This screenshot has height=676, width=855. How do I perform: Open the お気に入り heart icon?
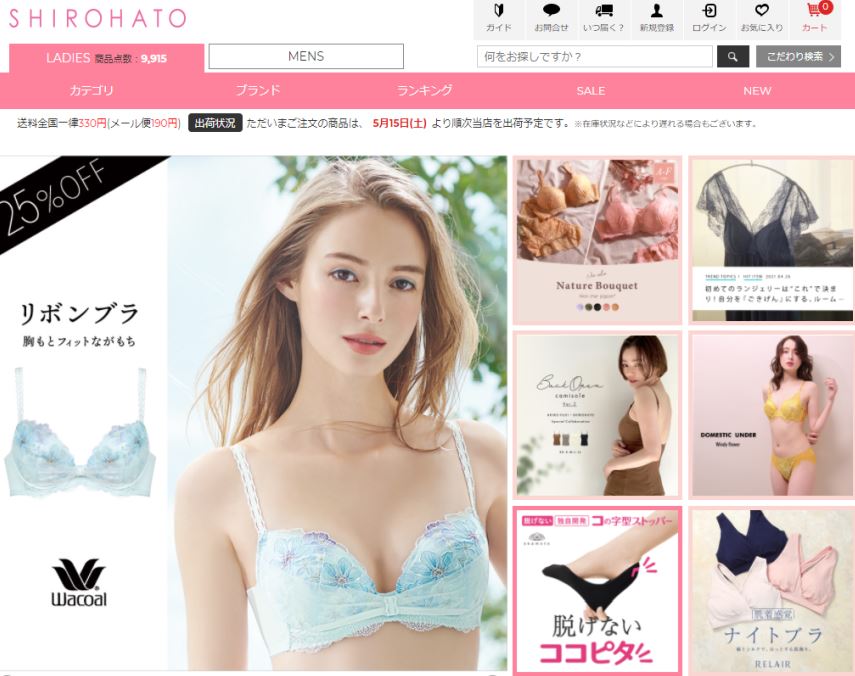point(762,19)
